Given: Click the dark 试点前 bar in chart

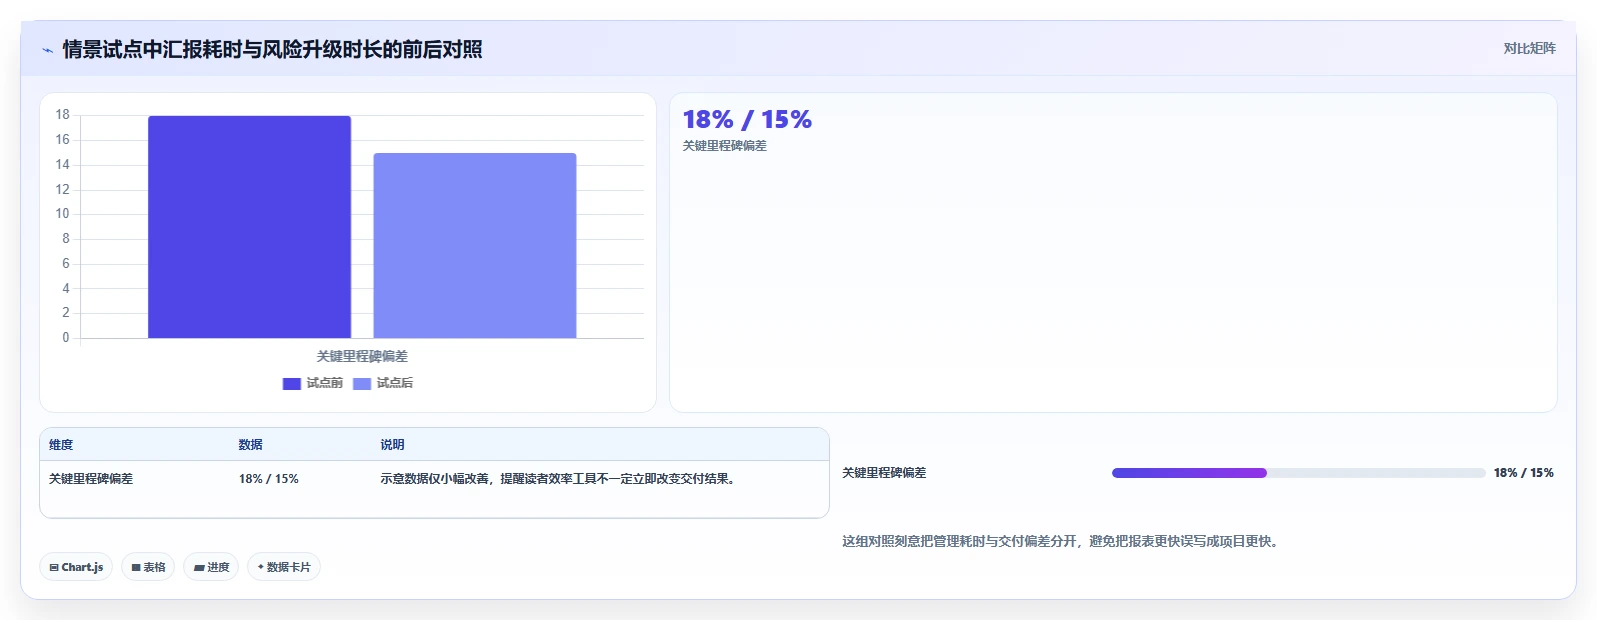Looking at the screenshot, I should (x=249, y=227).
